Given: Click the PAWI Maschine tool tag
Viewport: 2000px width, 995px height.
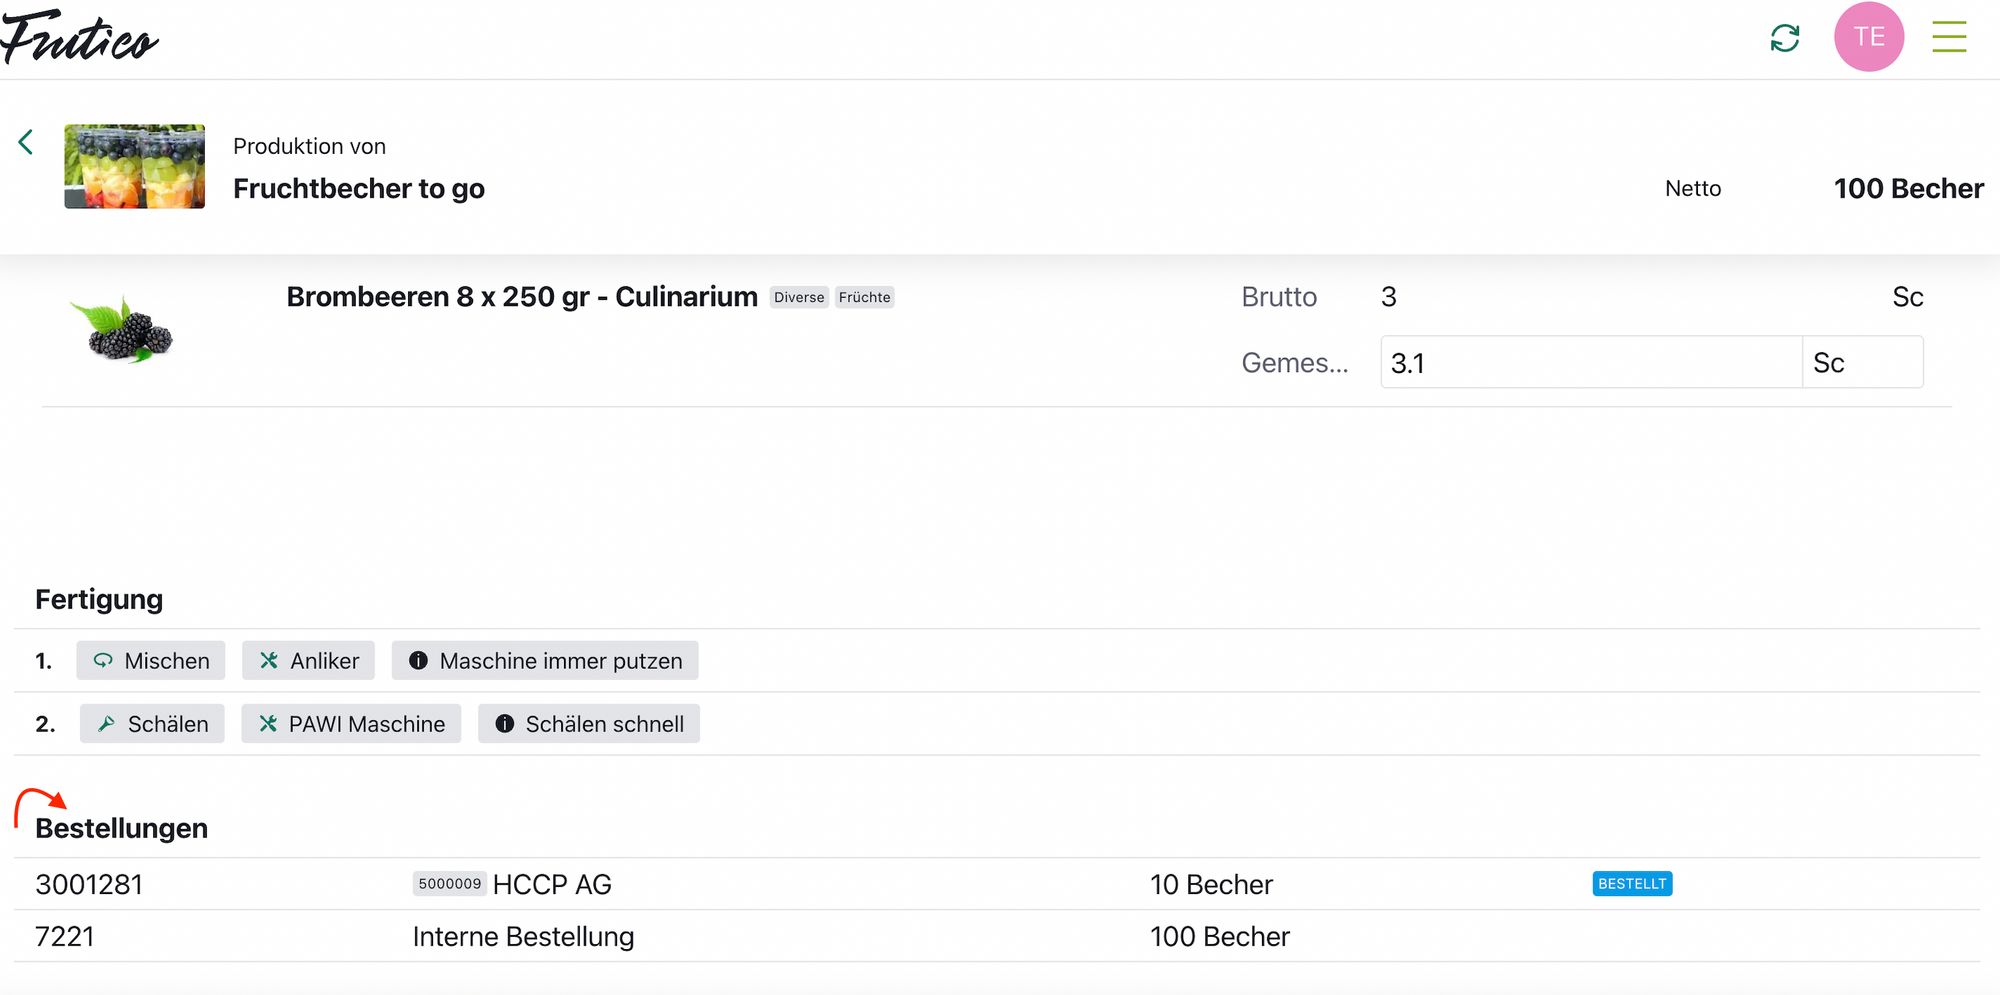Looking at the screenshot, I should point(351,724).
